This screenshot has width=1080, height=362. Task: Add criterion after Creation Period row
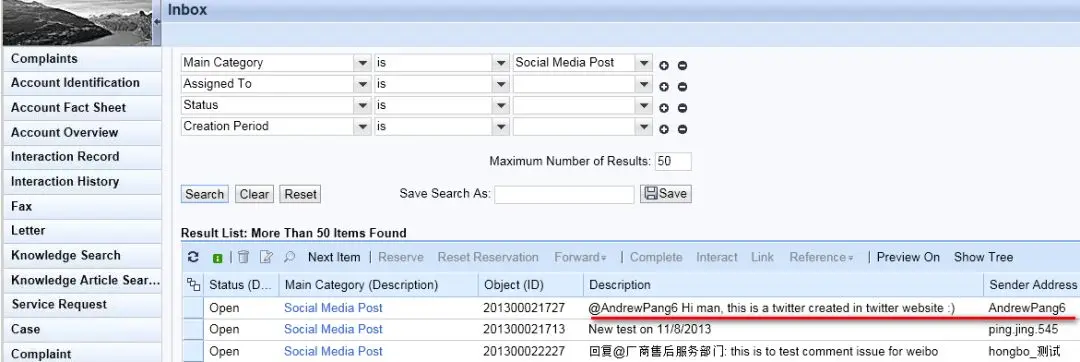[664, 129]
